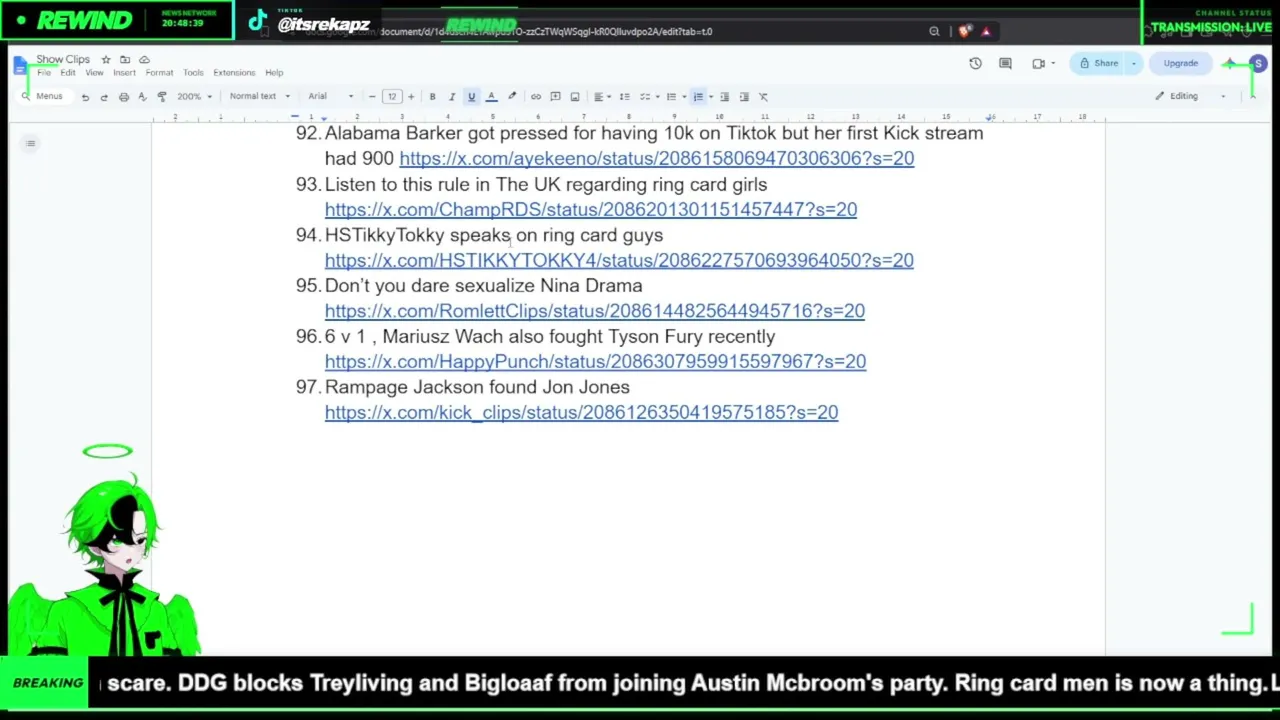The image size is (1280, 720).
Task: Open the Format menu
Action: tap(159, 73)
